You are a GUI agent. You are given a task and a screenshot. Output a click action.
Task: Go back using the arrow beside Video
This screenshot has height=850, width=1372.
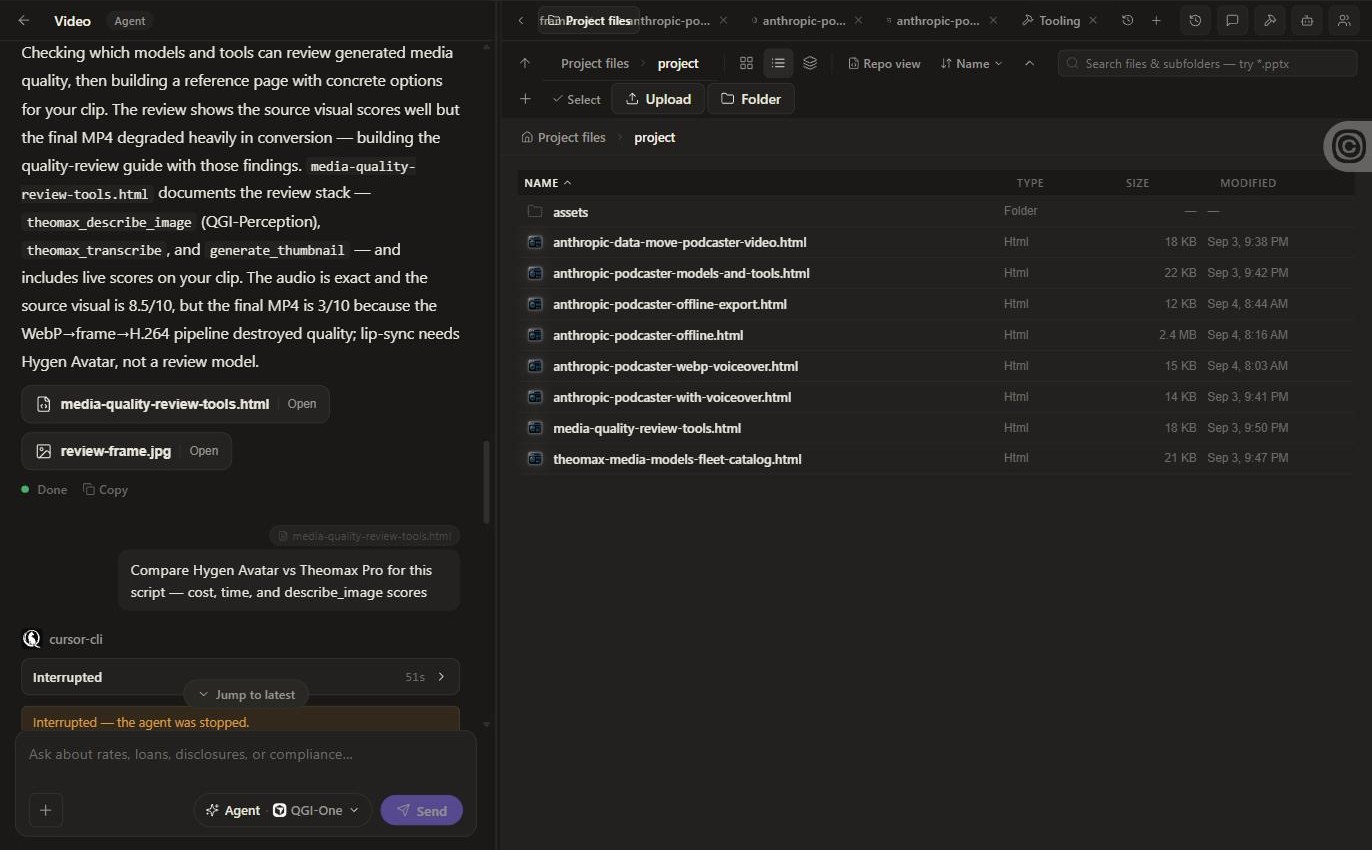(24, 21)
